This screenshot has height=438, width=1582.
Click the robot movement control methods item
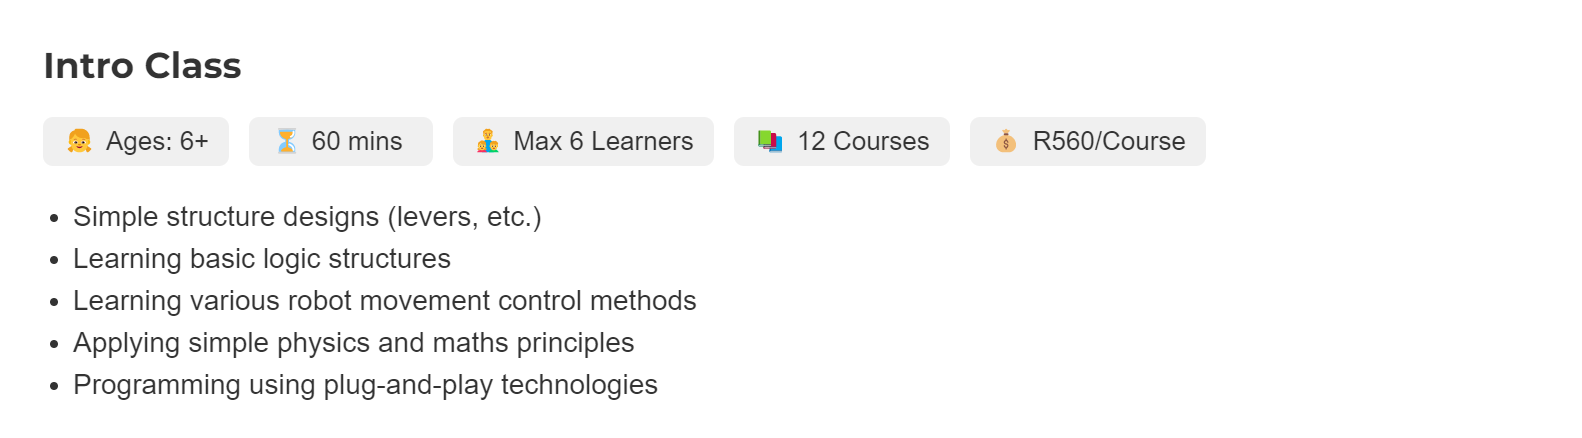385,301
